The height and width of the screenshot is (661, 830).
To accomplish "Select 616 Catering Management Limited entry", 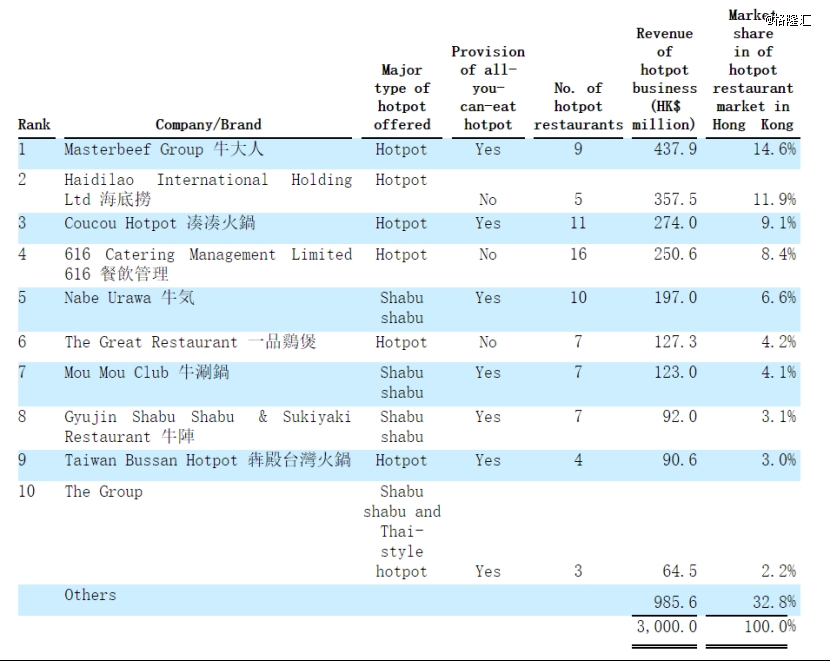I will [208, 264].
